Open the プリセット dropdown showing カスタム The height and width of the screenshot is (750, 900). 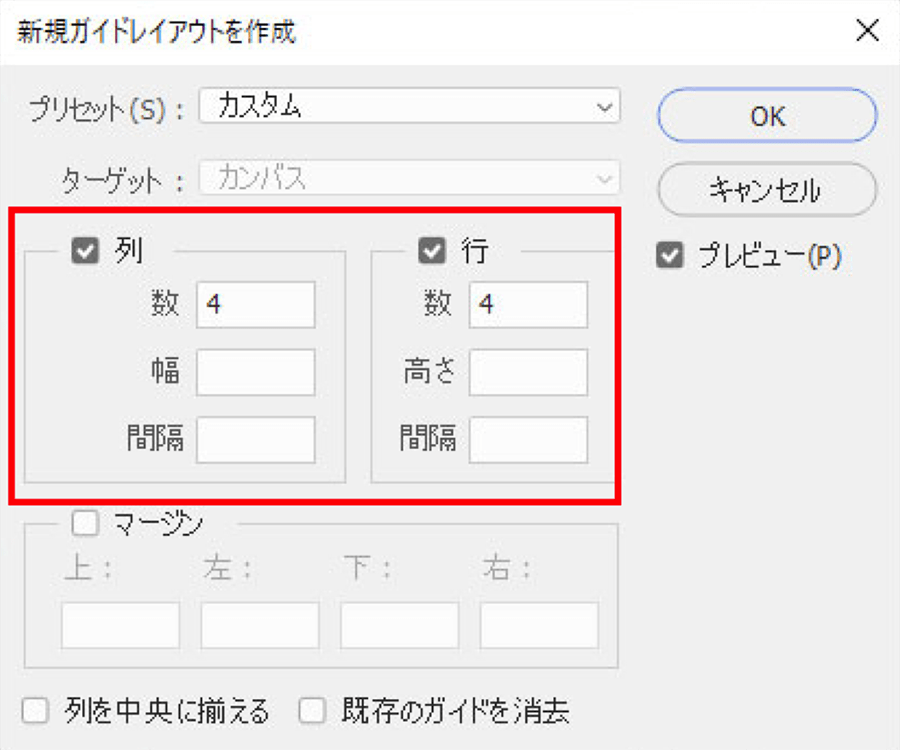pos(409,106)
